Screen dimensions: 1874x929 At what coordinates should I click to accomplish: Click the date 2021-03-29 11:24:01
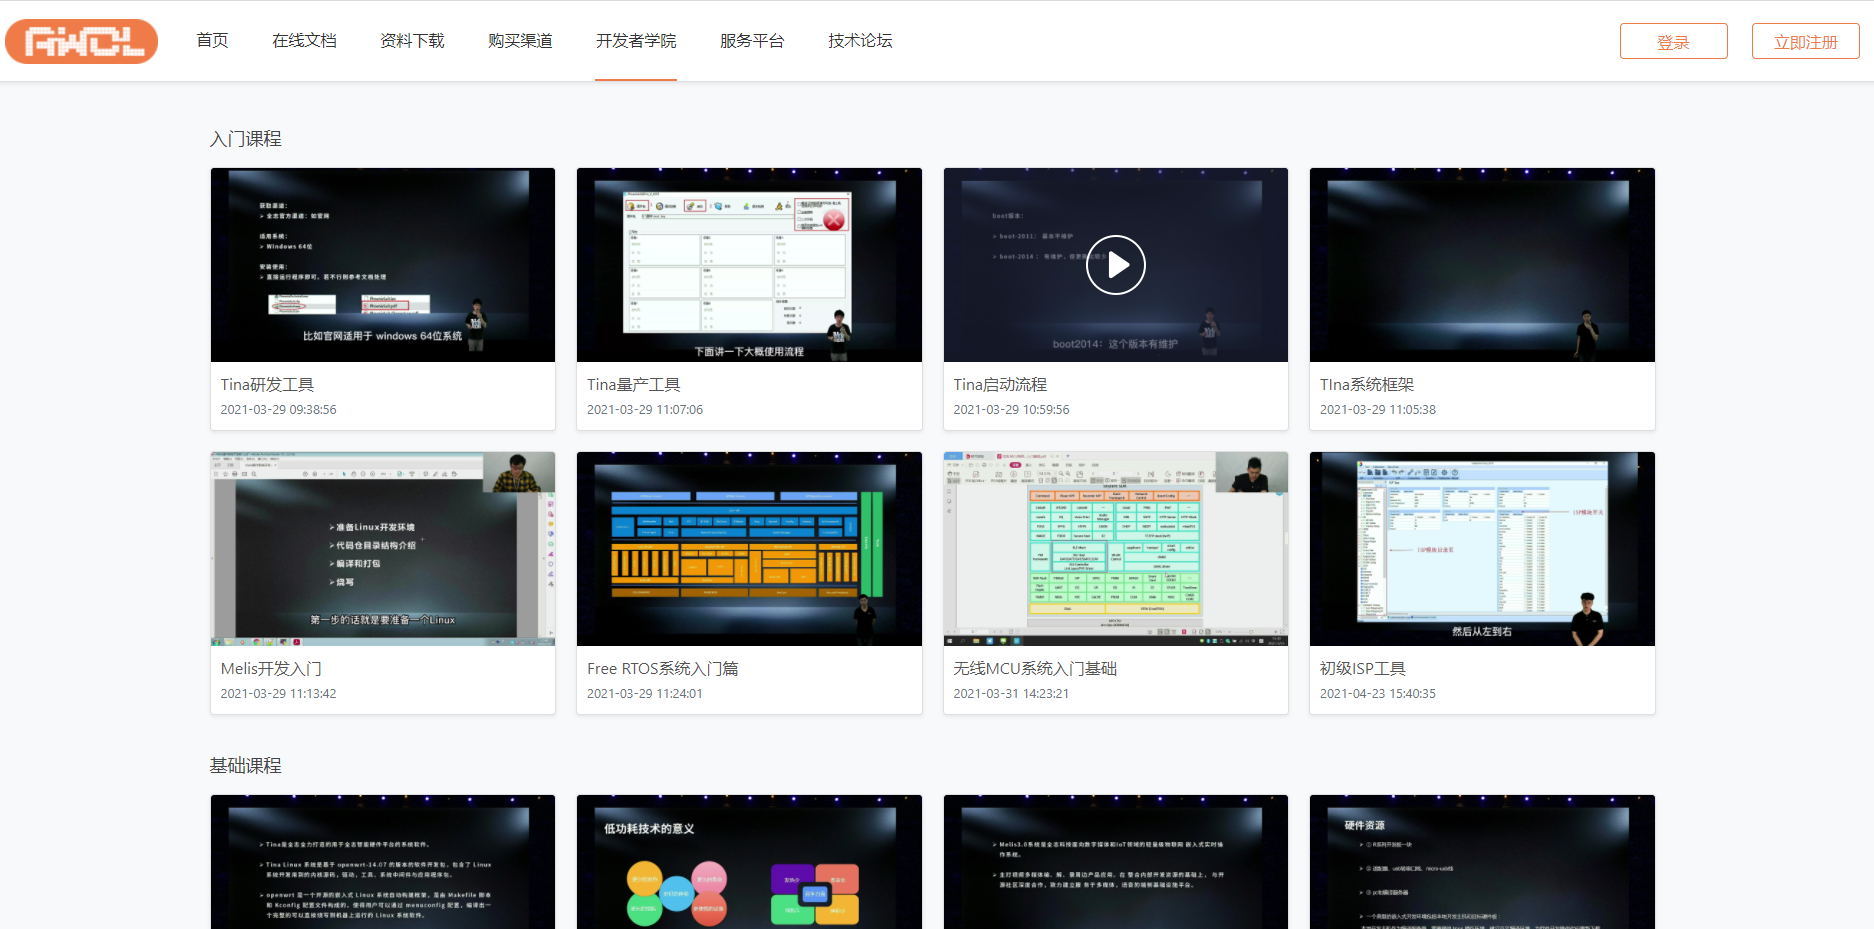pyautogui.click(x=645, y=694)
